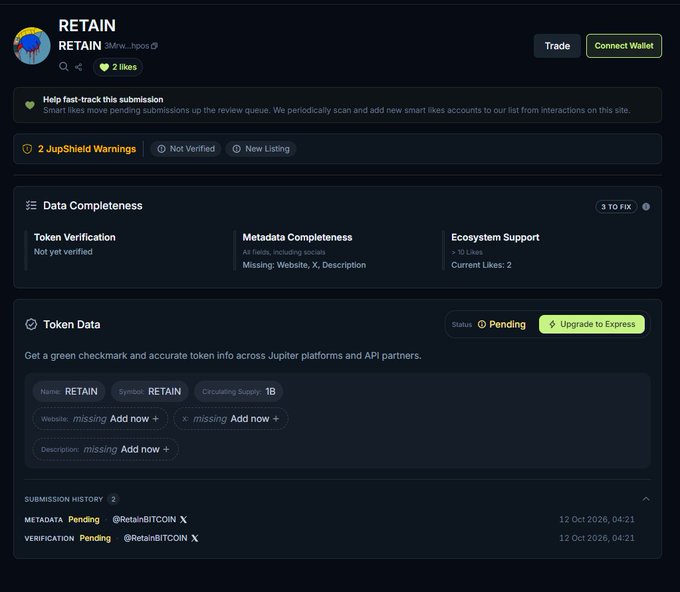Click the Data Completeness checklist icon

(x=31, y=206)
